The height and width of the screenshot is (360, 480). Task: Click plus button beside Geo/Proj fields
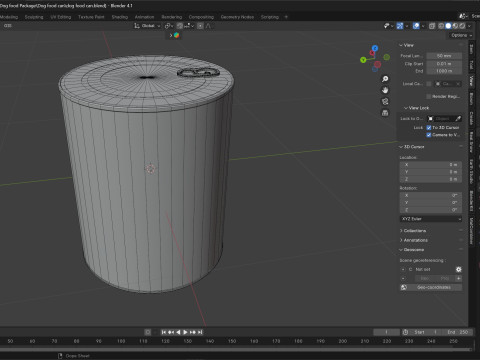tap(459, 278)
